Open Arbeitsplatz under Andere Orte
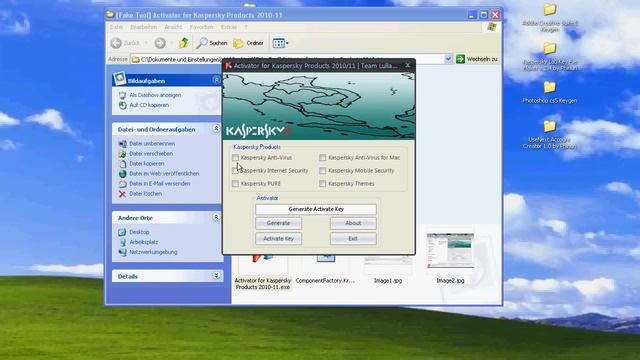The width and height of the screenshot is (640, 360). (144, 242)
